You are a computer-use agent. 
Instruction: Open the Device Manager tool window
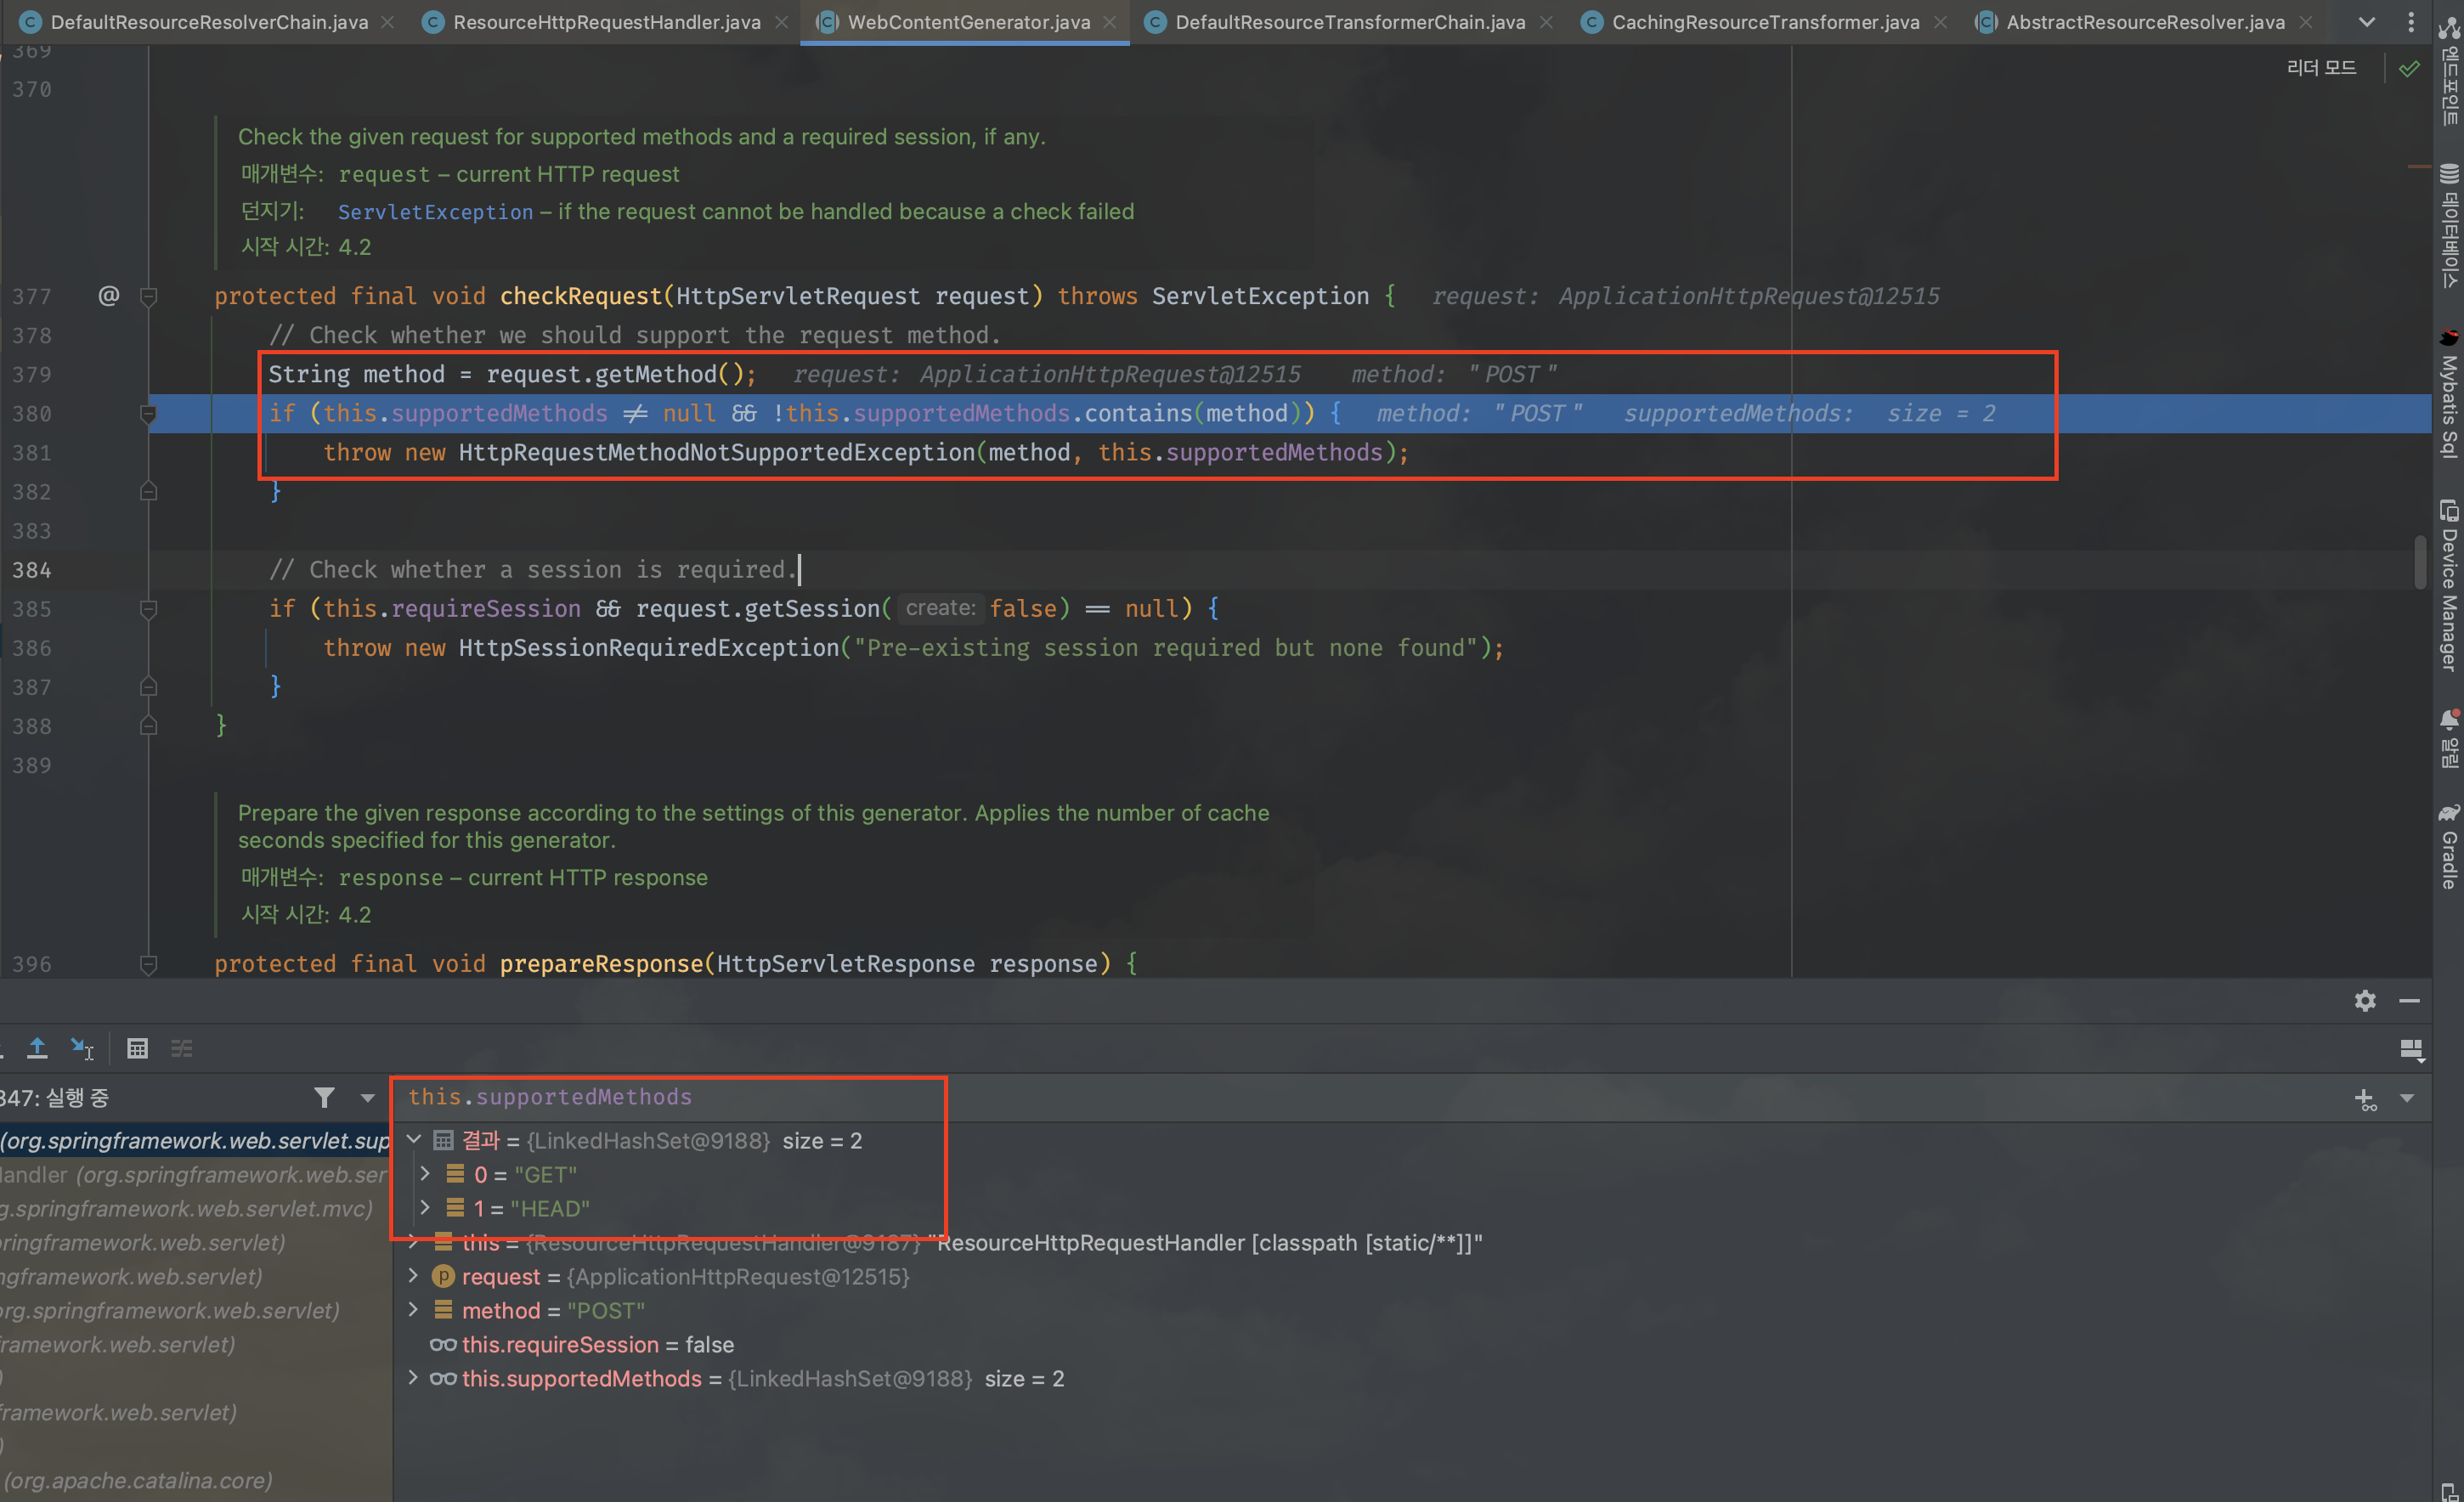point(2449,585)
